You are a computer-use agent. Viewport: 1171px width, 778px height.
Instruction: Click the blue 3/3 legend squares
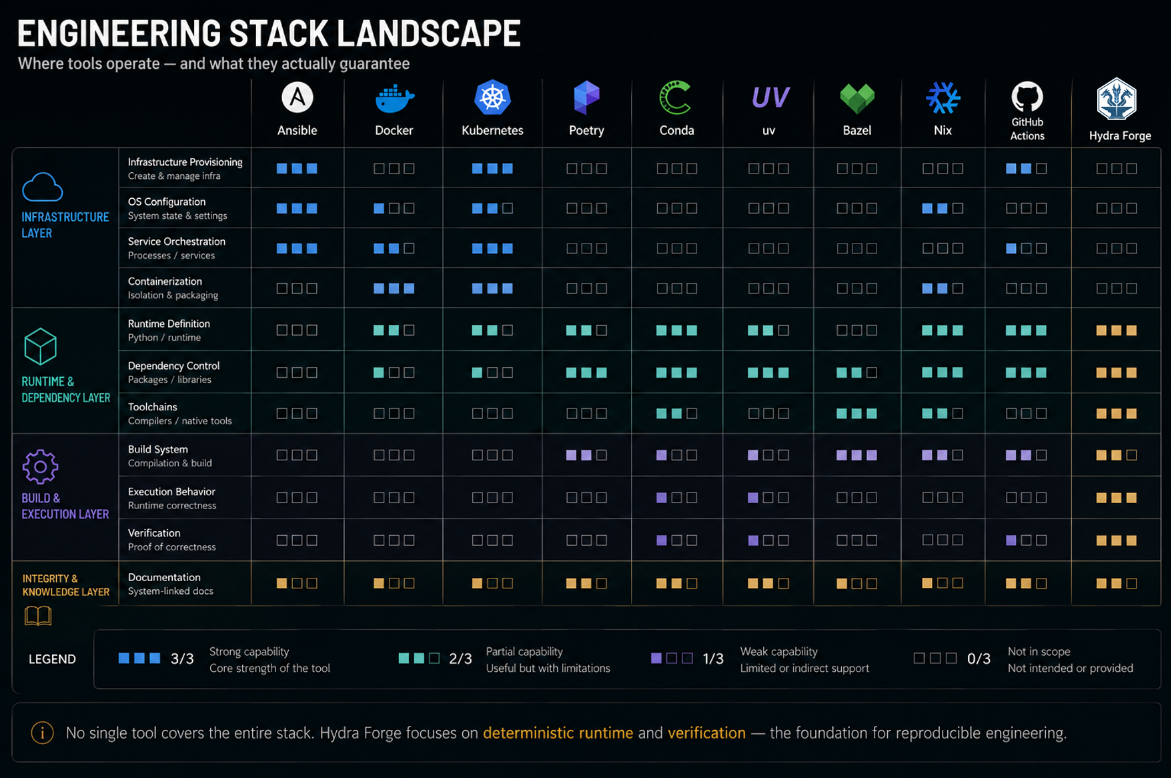pyautogui.click(x=140, y=659)
